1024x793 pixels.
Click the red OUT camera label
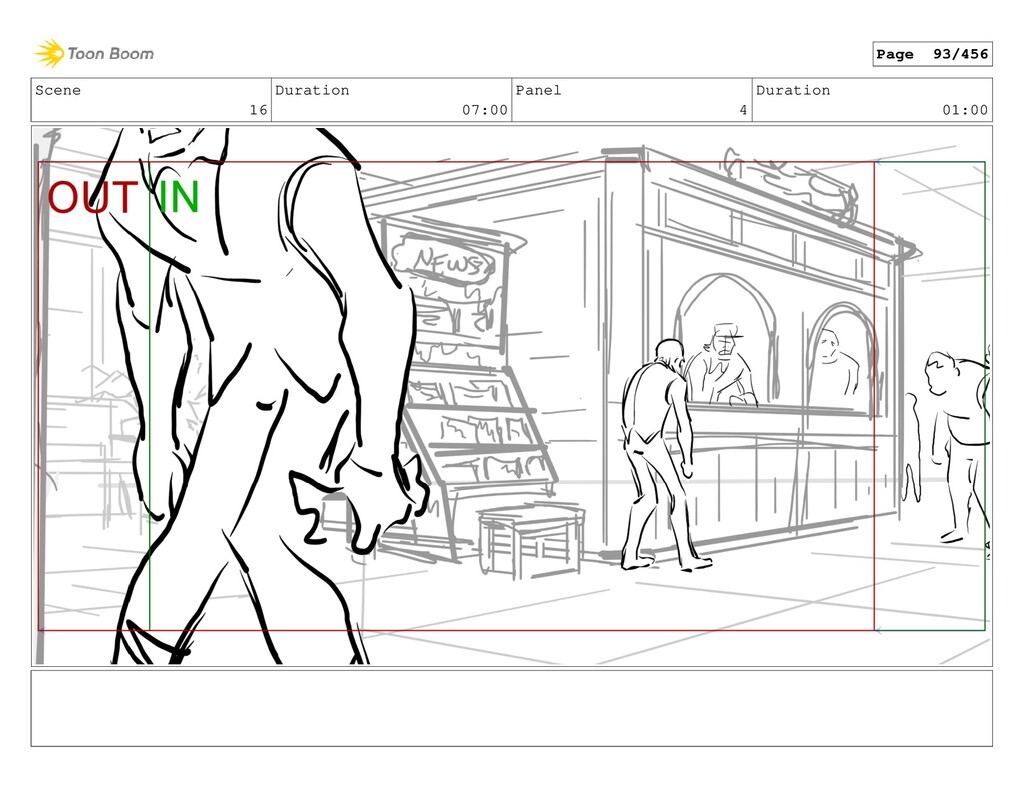click(92, 198)
